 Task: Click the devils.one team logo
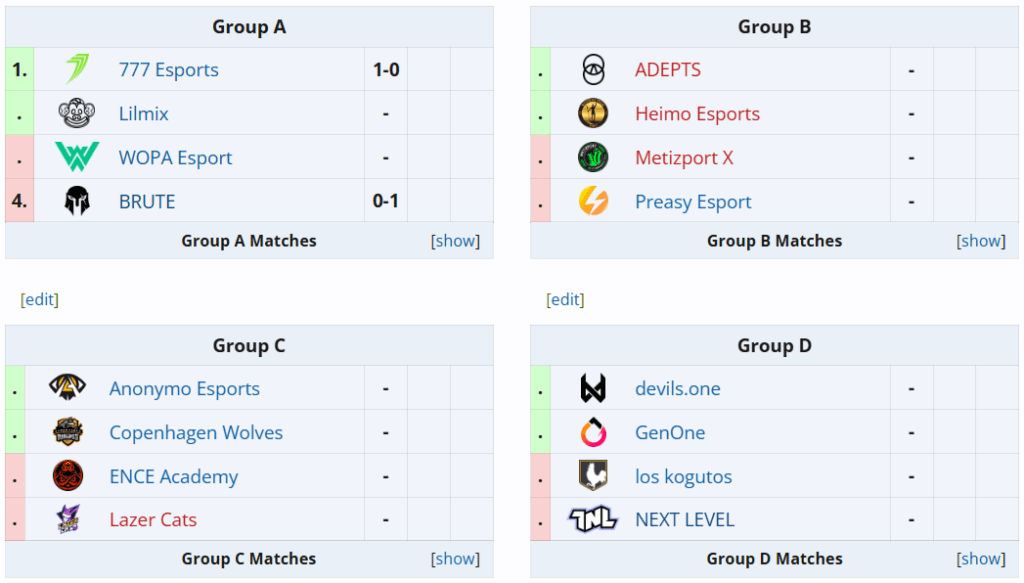(593, 389)
